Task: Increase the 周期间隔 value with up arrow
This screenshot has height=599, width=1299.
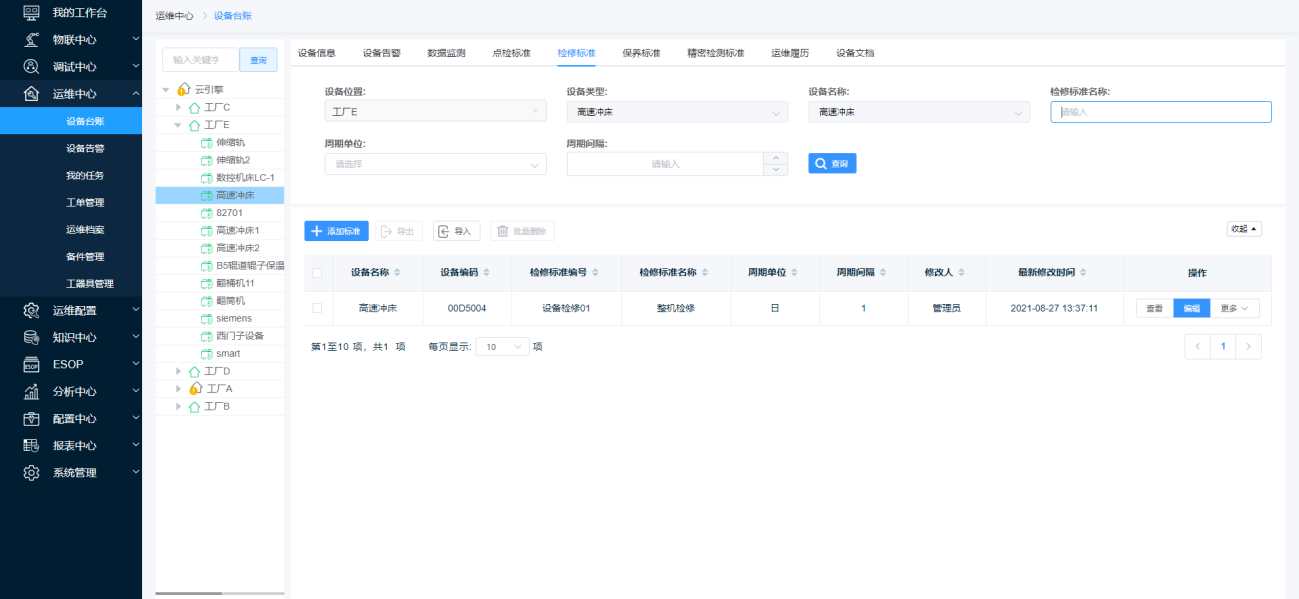Action: pyautogui.click(x=775, y=158)
